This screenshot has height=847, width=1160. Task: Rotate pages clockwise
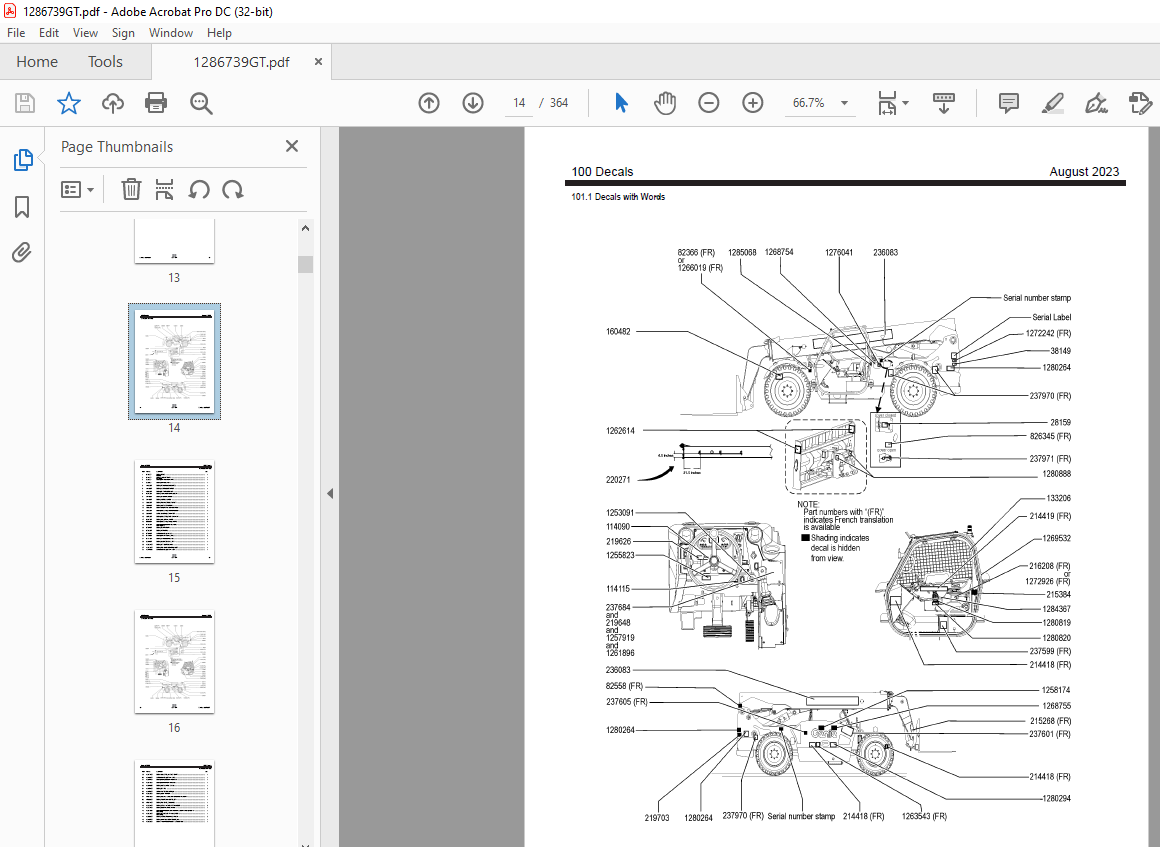click(232, 189)
